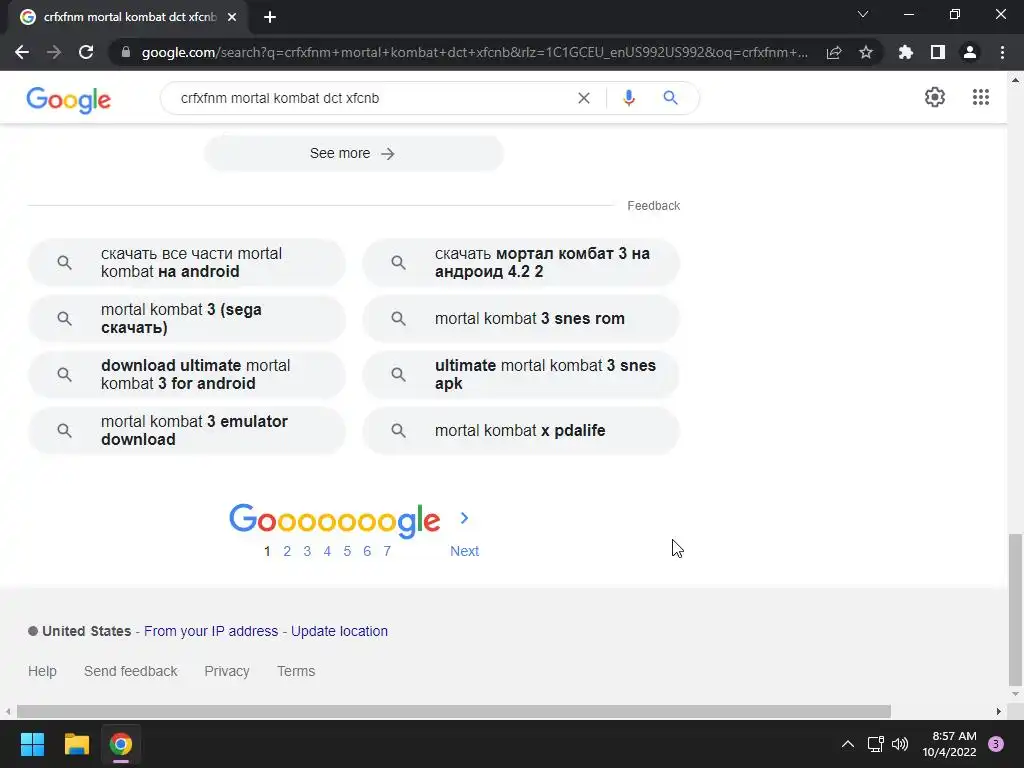This screenshot has height=768, width=1024.
Task: Click the browser forward arrow
Action: pyautogui.click(x=54, y=52)
